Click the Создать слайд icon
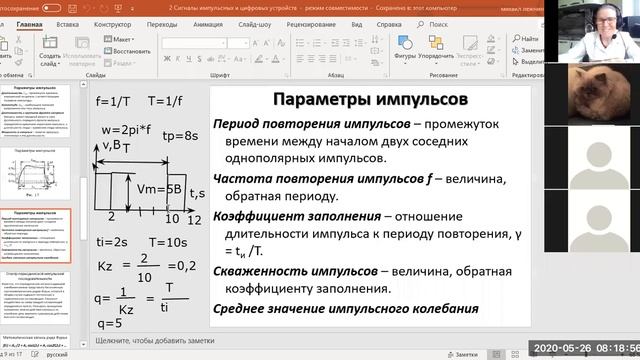This screenshot has height=360, width=640. (50, 42)
